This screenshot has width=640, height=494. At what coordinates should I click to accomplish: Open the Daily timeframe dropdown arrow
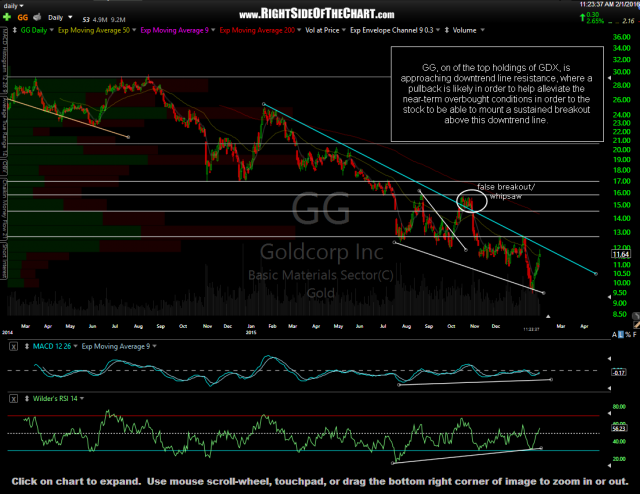(70, 18)
